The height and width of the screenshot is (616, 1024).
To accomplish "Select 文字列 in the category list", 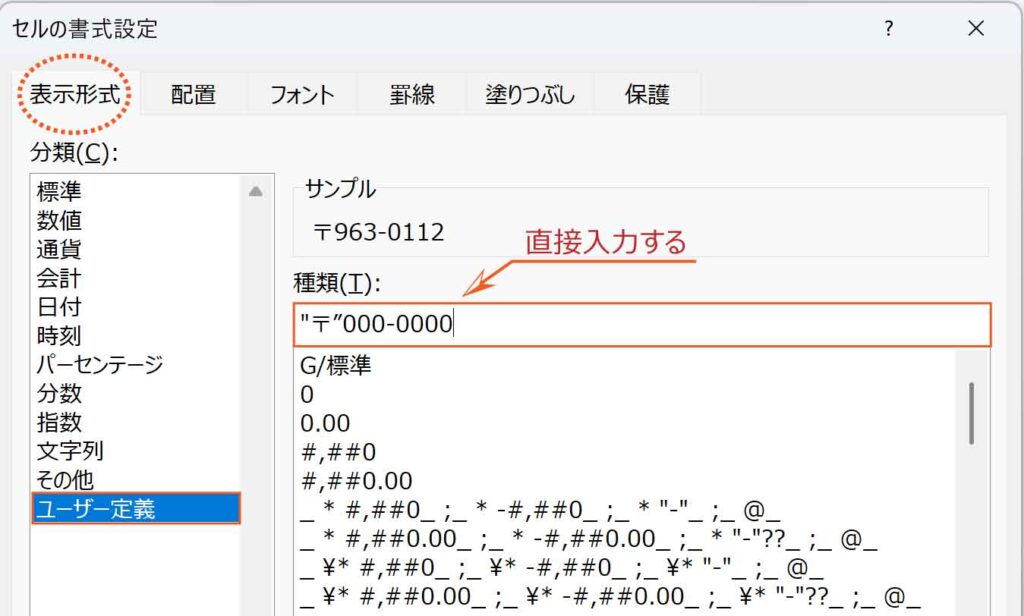I will [136, 451].
